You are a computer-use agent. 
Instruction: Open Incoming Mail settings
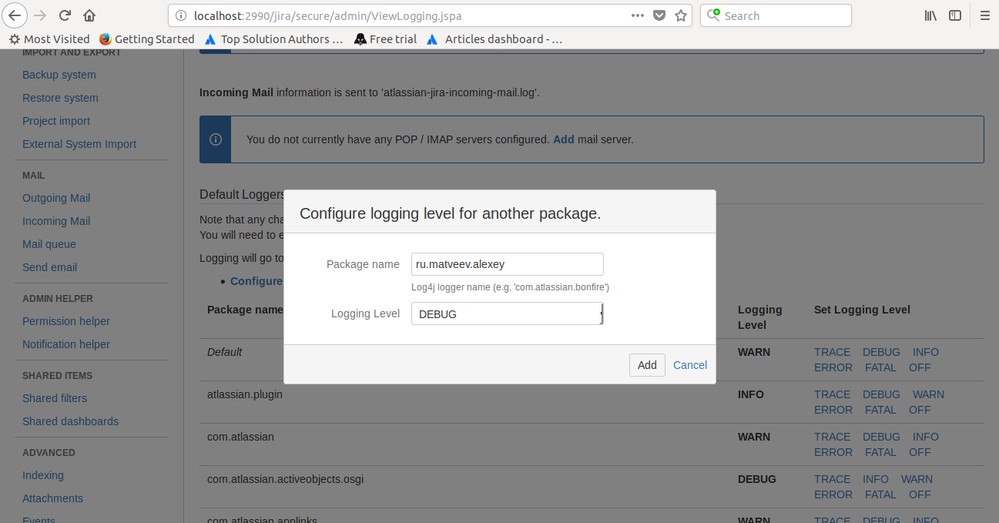[x=56, y=221]
